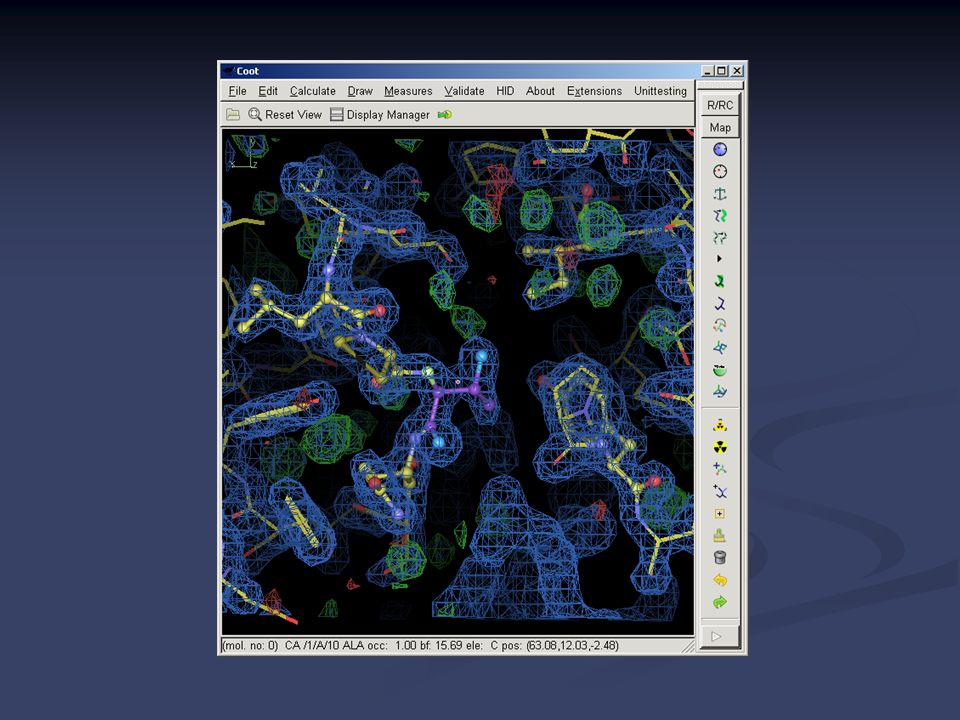Click the Auto Fit Rotamer green icon
Screen dimensions: 960x720
click(x=720, y=282)
